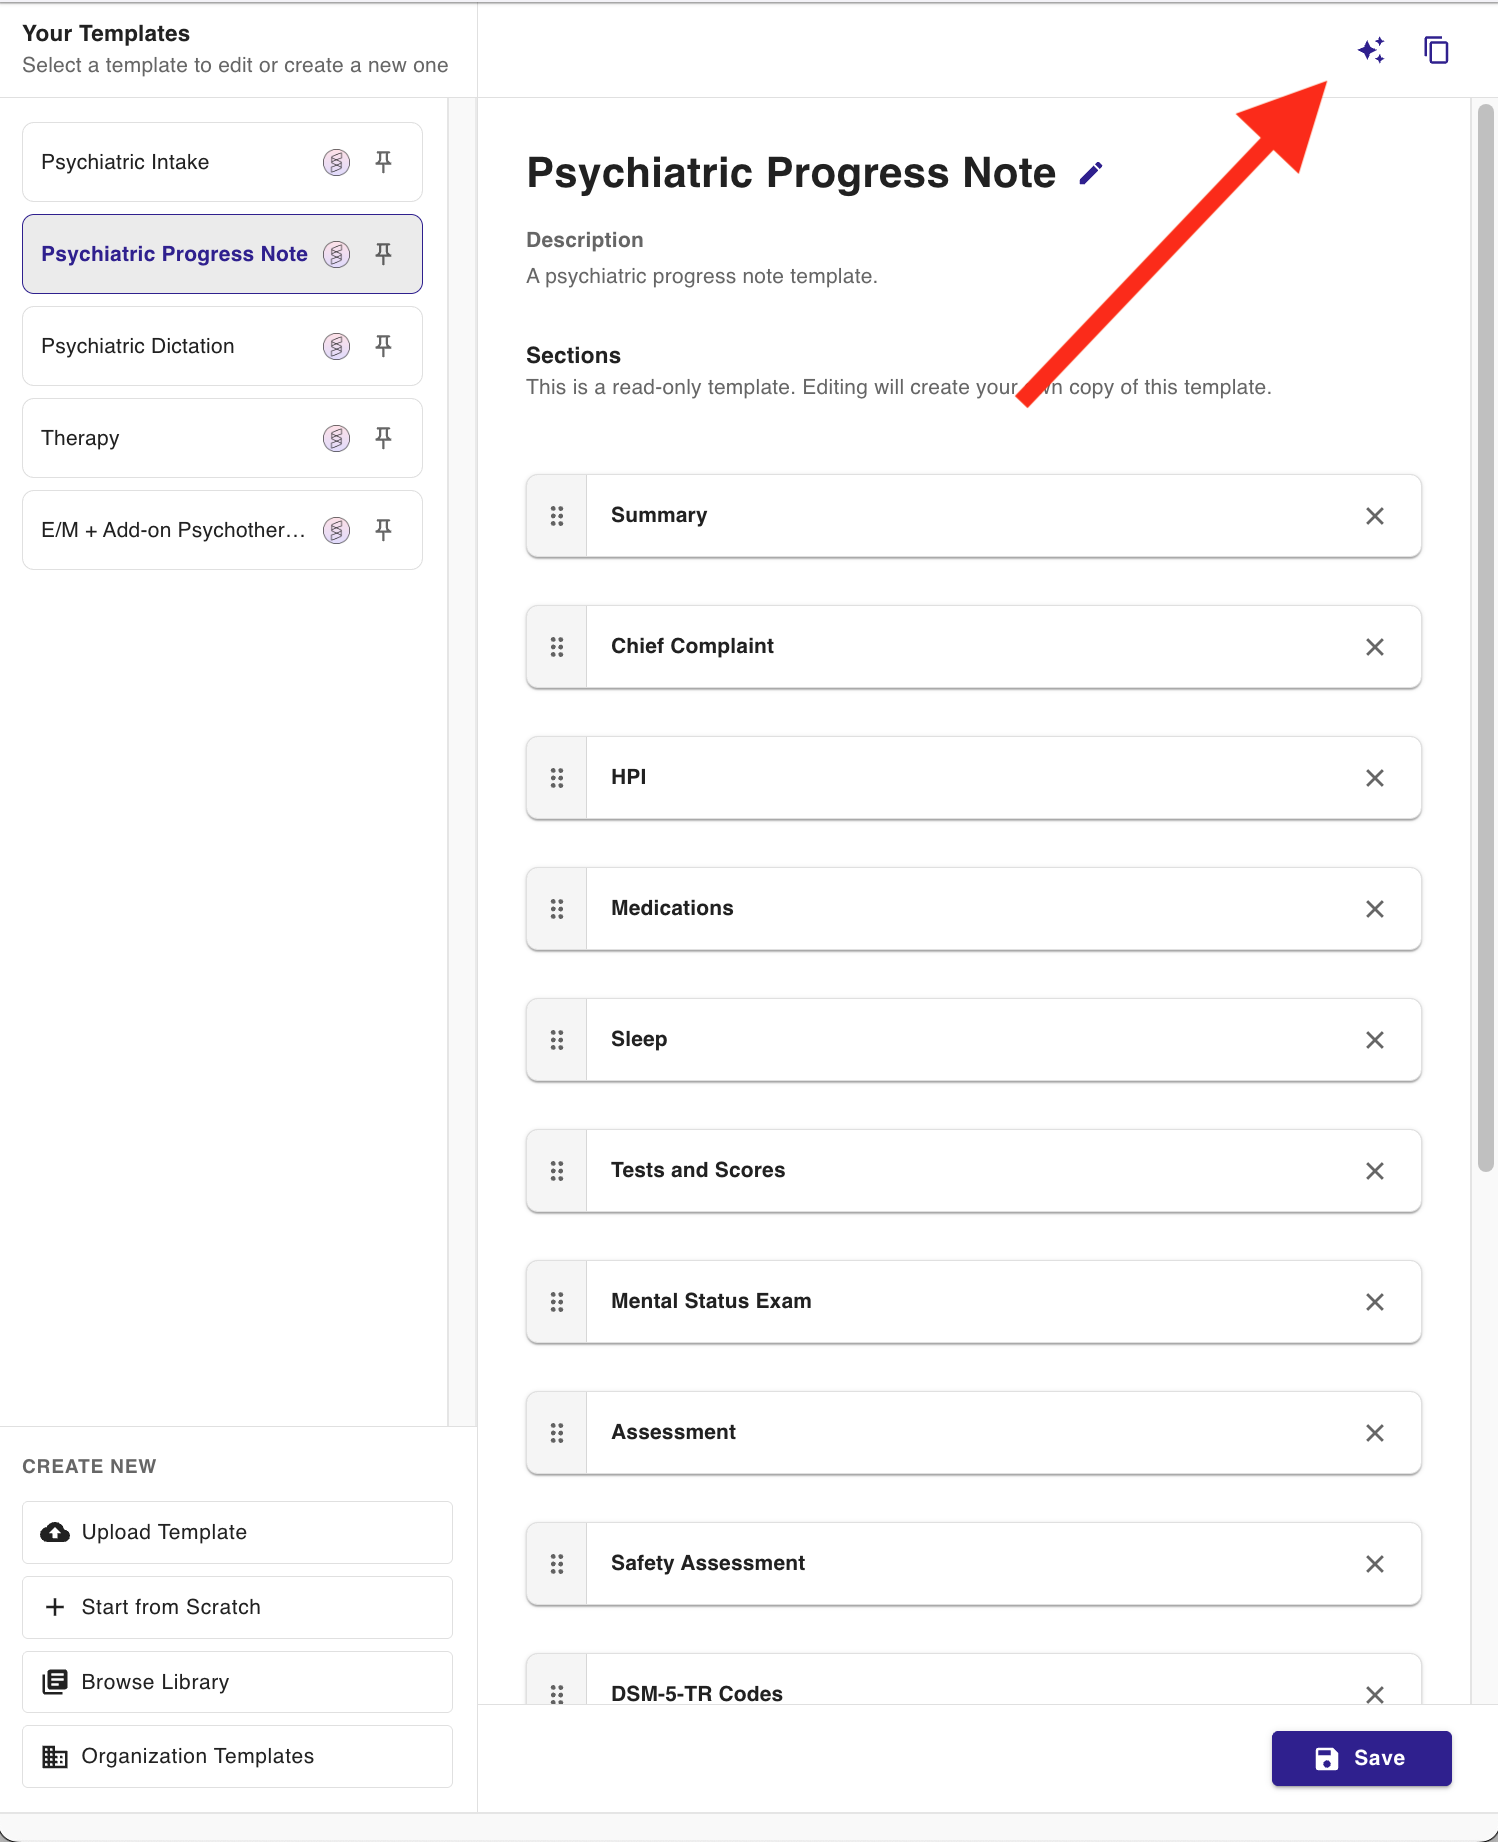Image resolution: width=1498 pixels, height=1842 pixels.
Task: Click the pencil icon to edit title
Action: coord(1091,174)
